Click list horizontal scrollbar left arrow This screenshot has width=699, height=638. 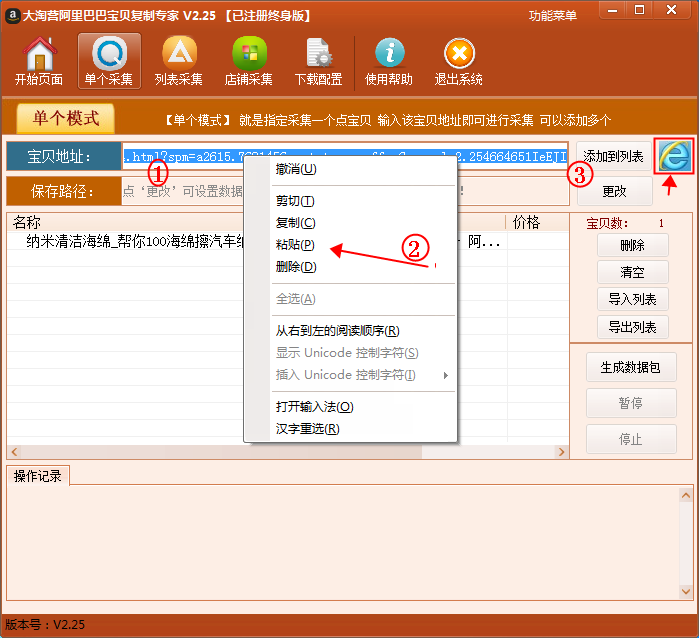14,452
